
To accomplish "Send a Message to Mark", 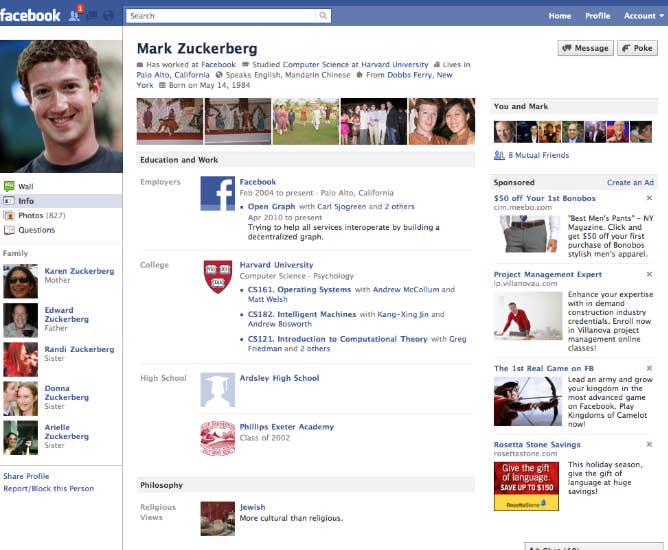I will (585, 48).
